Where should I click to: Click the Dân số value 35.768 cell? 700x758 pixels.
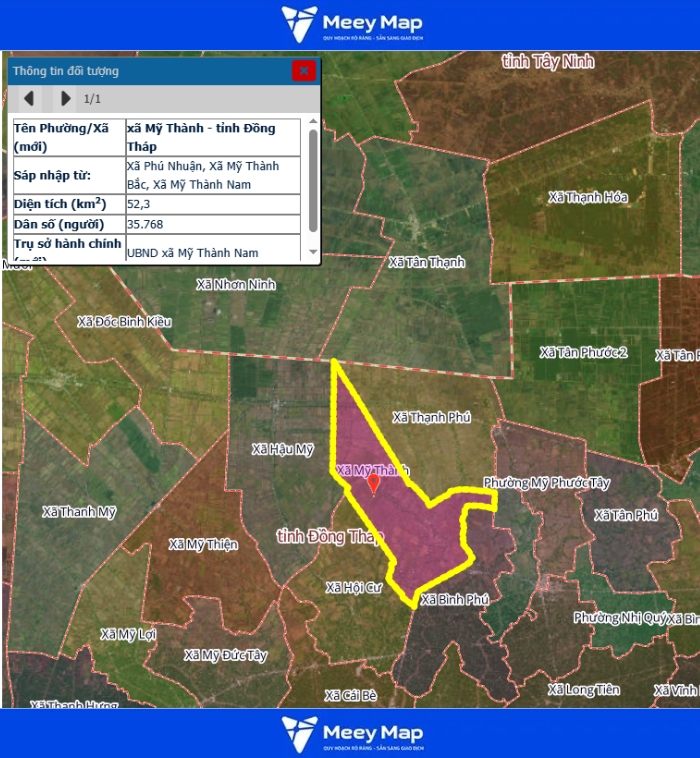(x=213, y=224)
